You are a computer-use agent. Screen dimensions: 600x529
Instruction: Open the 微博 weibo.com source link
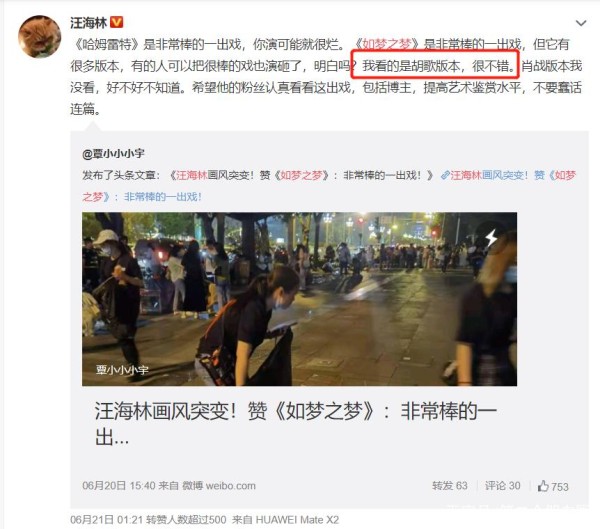[218, 486]
